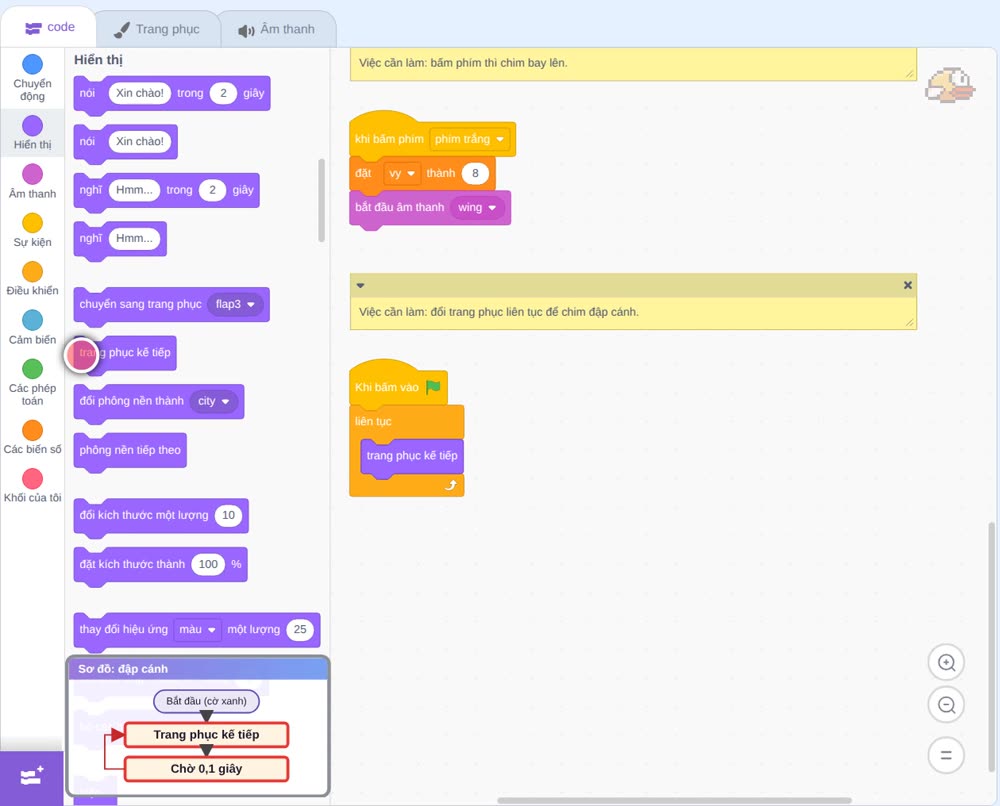Screen dimensions: 1000x806
Task: Open the wing sound dropdown
Action: [x=476, y=207]
